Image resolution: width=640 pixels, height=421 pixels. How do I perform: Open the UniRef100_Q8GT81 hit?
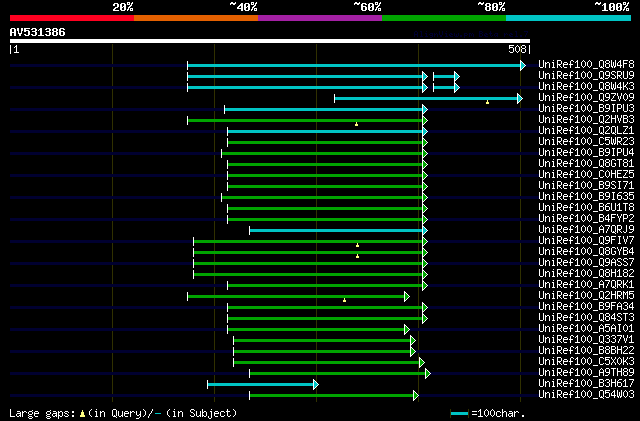pyautogui.click(x=586, y=164)
